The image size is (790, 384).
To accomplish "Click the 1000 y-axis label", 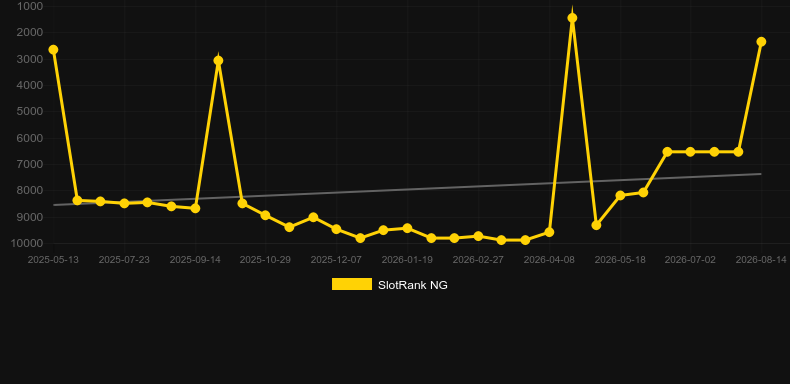I will [30, 6].
